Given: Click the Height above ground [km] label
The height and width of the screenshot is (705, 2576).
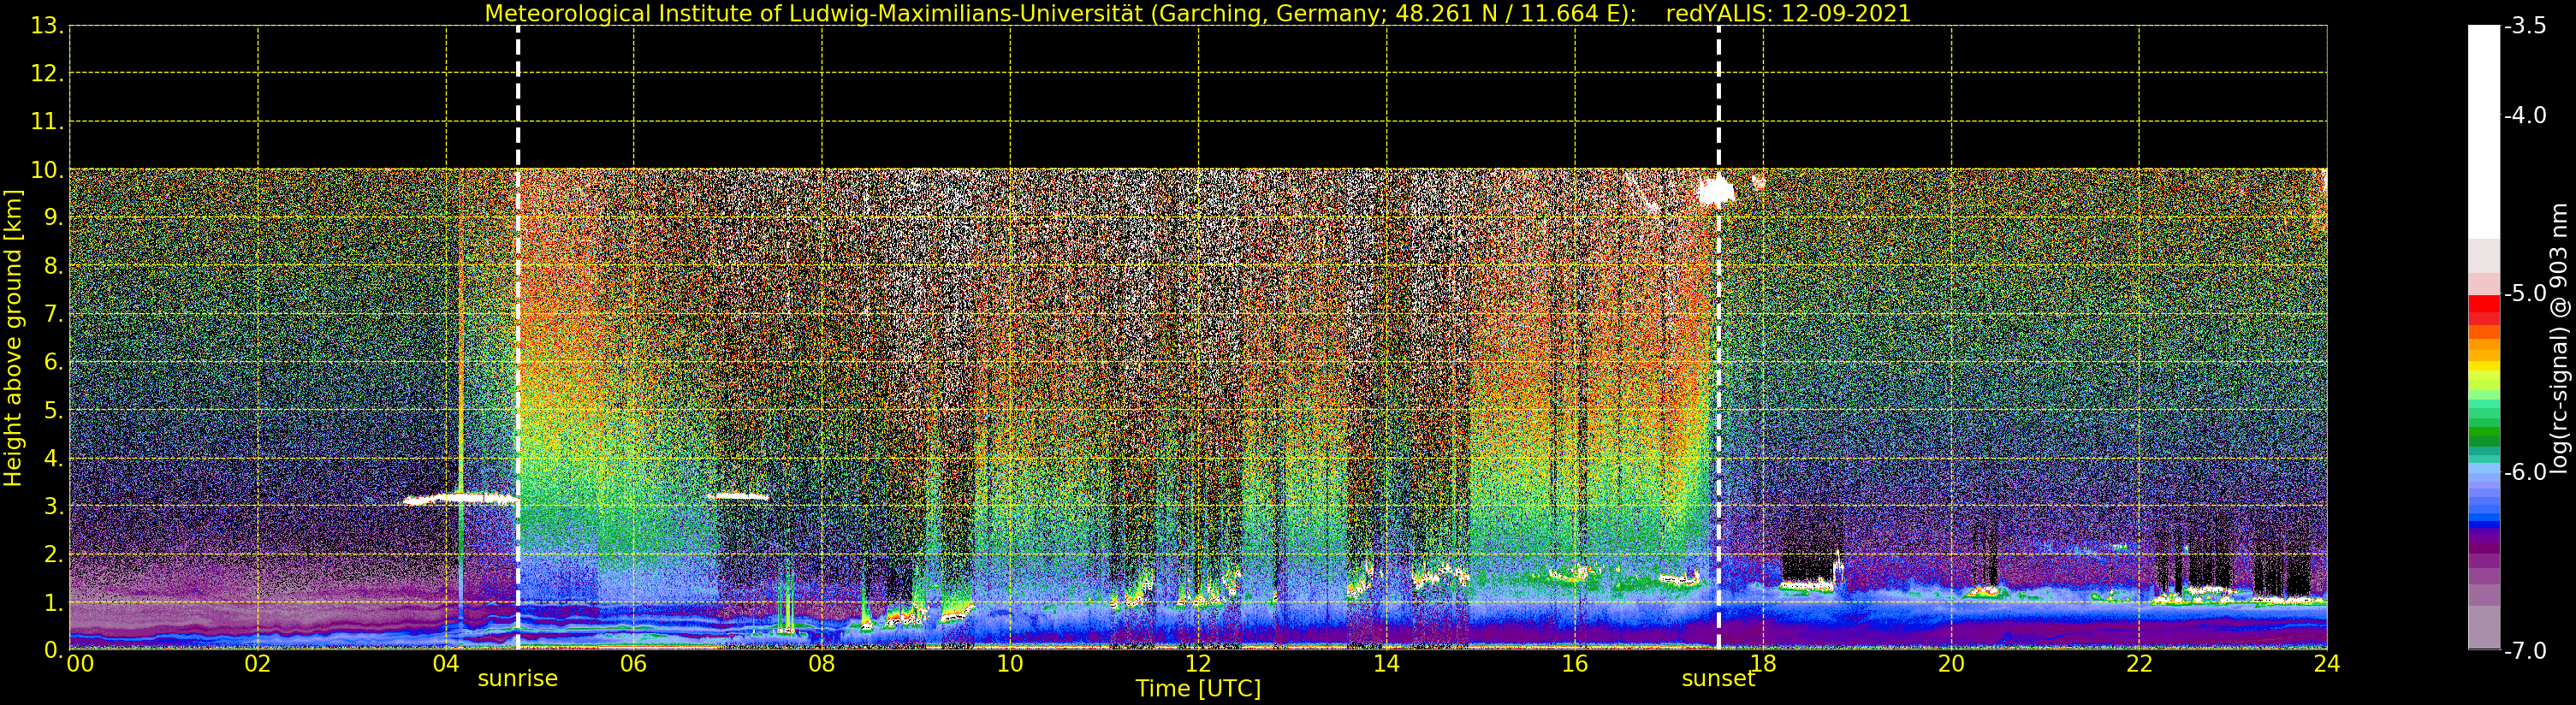Looking at the screenshot, I should [x=13, y=338].
